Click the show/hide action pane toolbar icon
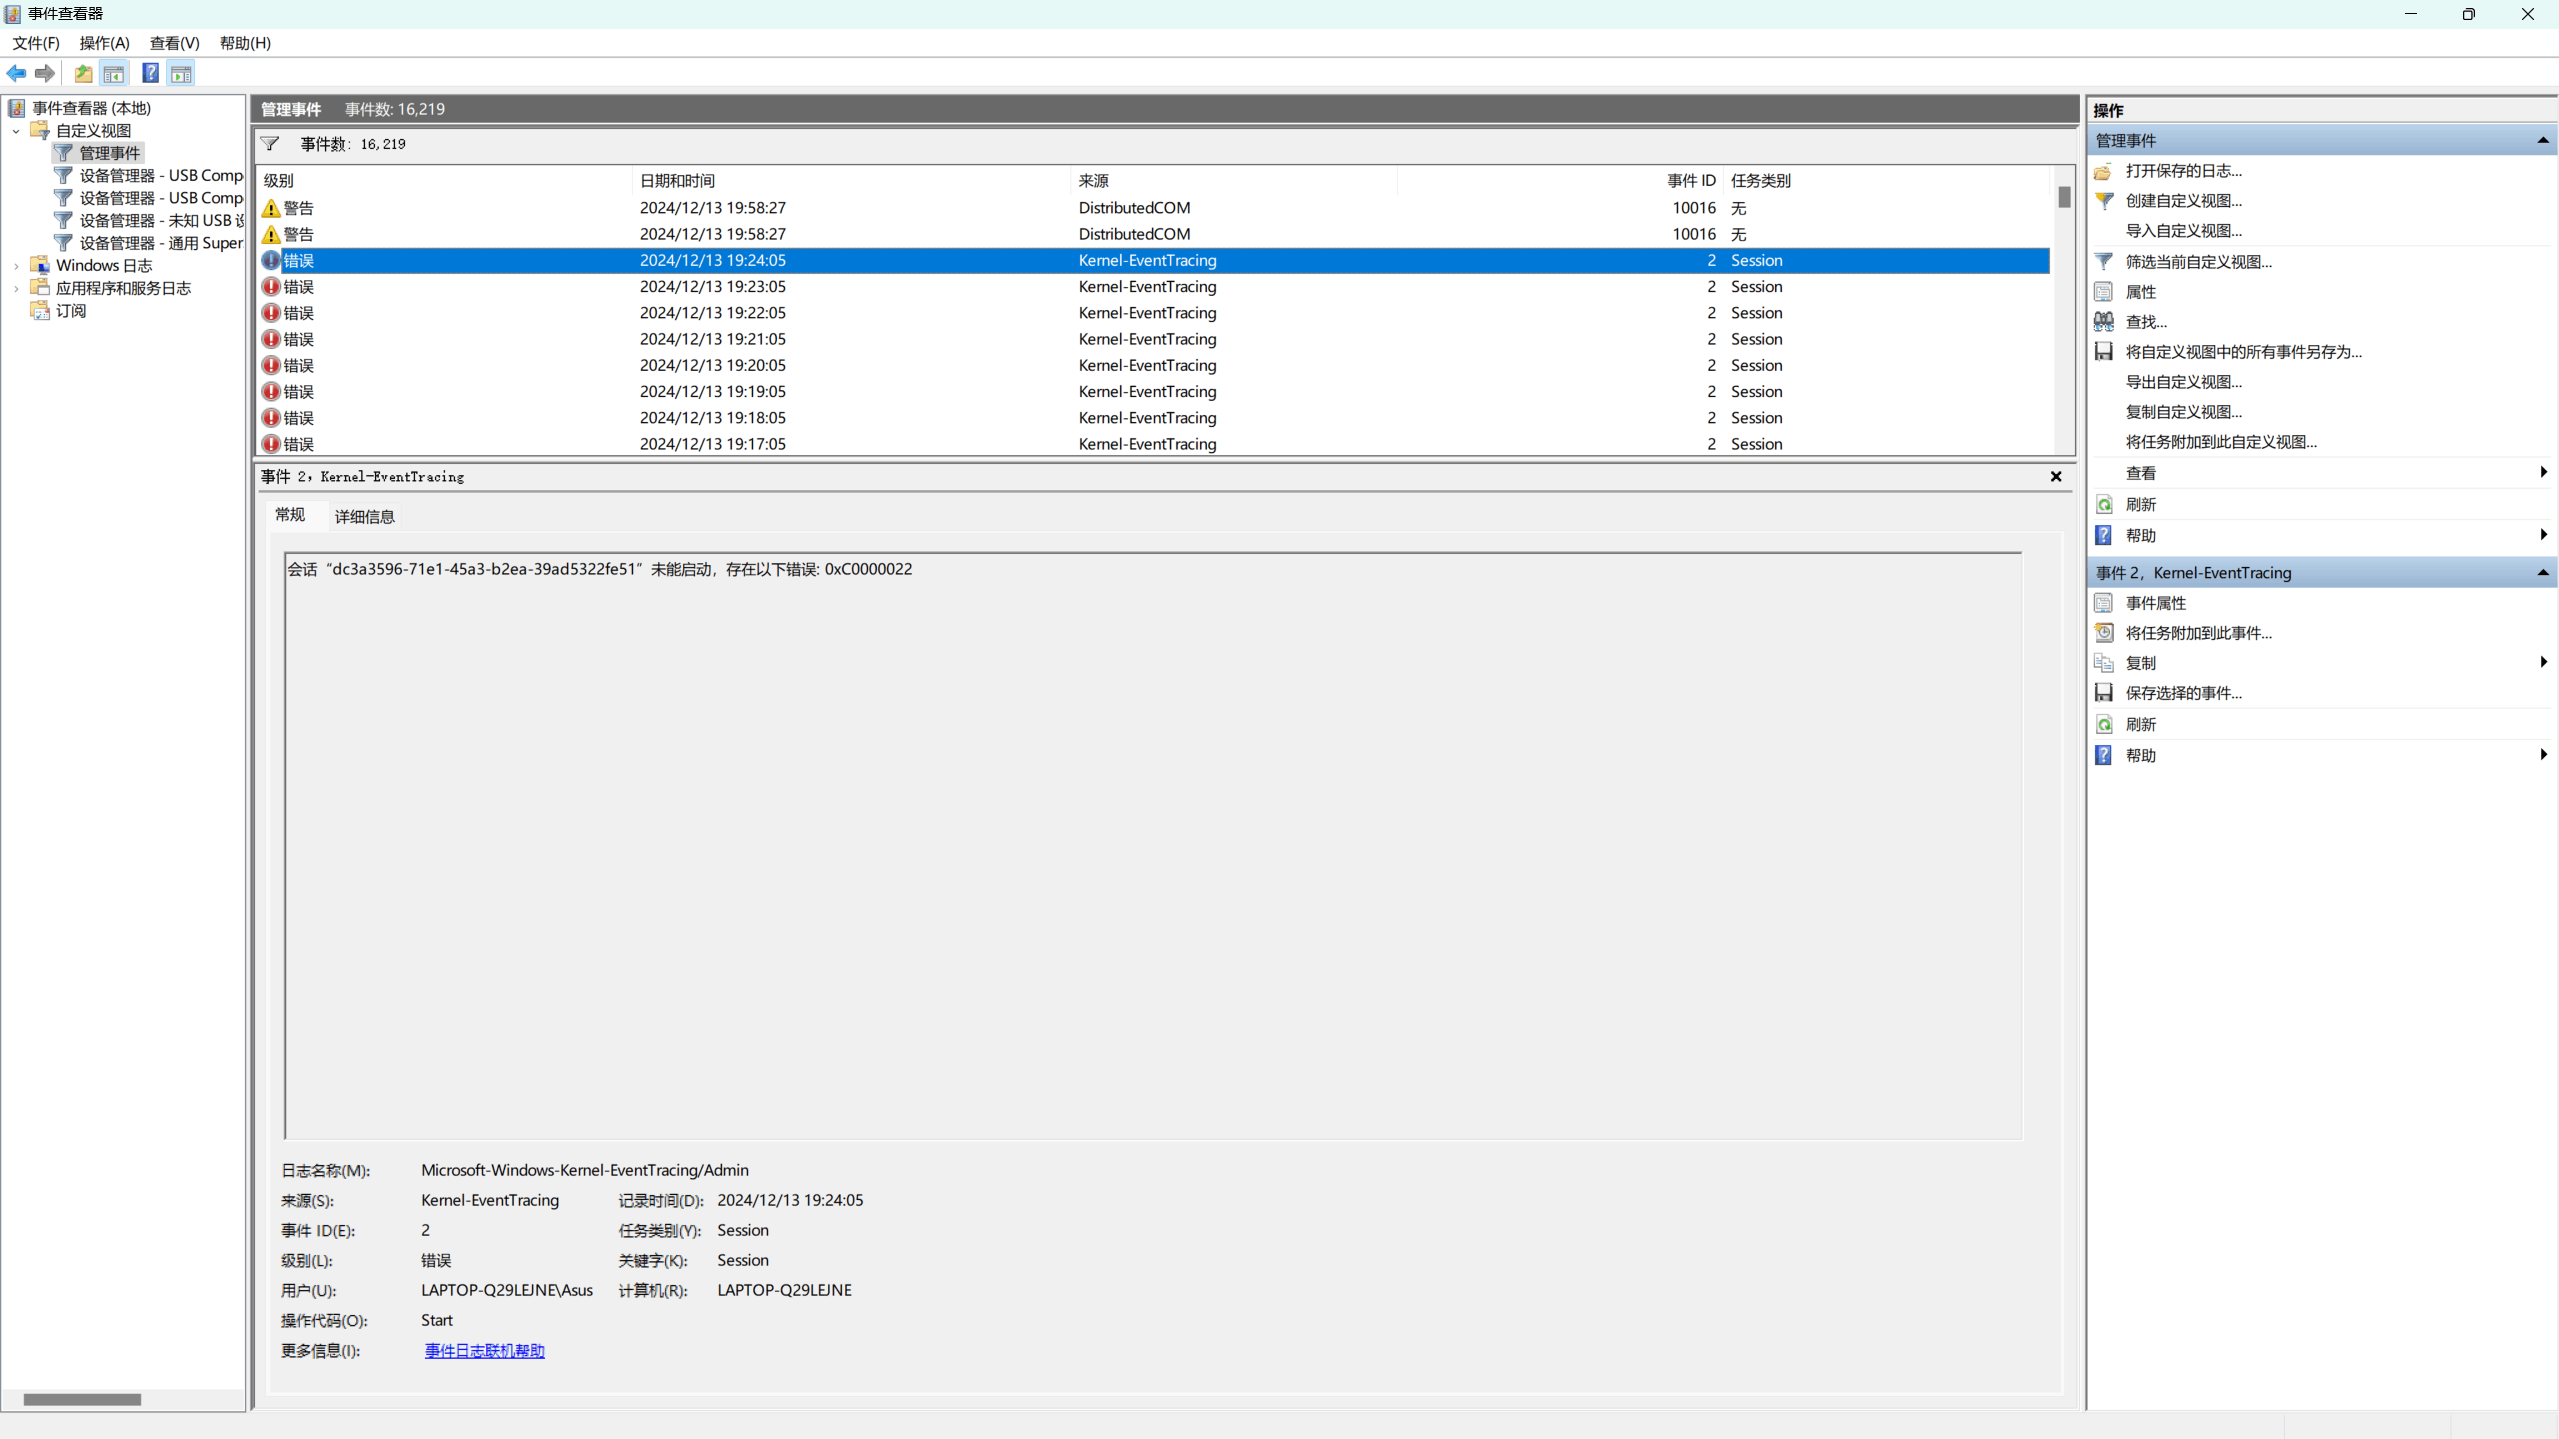This screenshot has width=2559, height=1439. (181, 73)
